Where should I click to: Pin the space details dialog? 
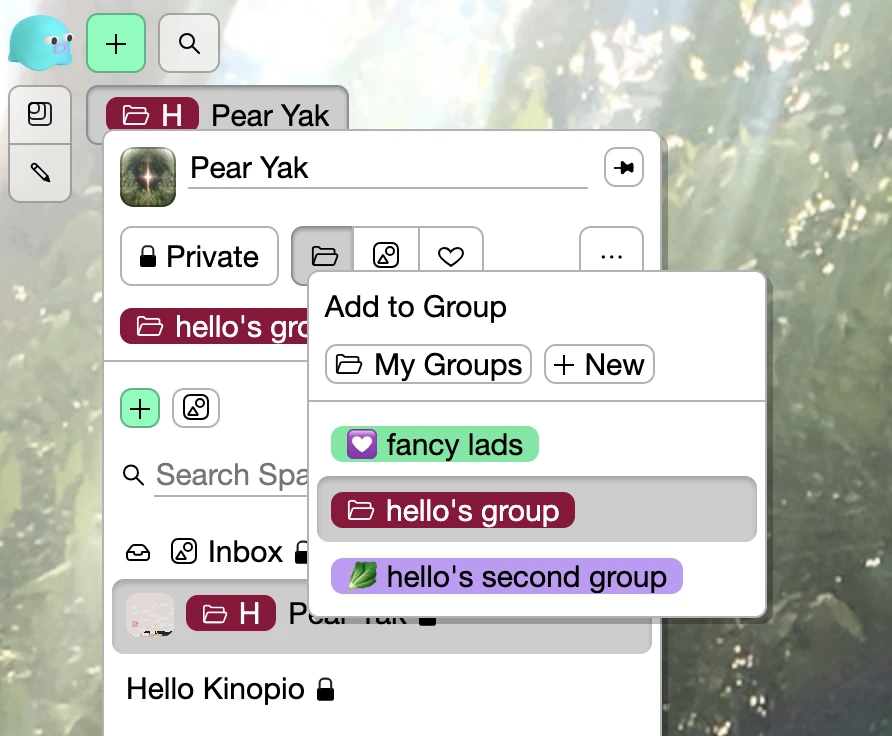click(x=623, y=168)
